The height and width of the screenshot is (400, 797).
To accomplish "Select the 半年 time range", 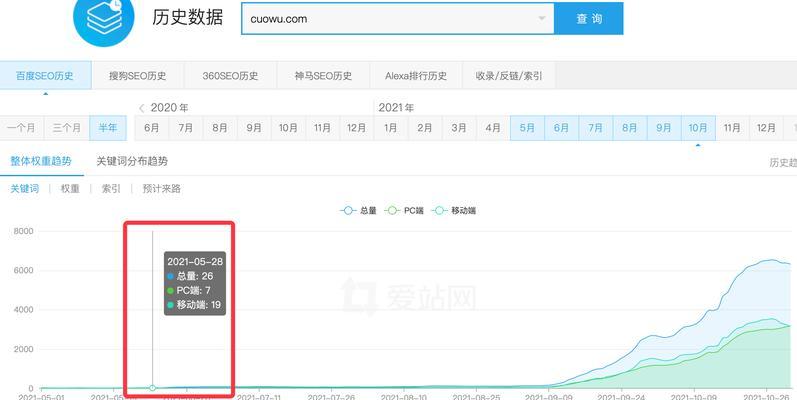I will [x=108, y=128].
